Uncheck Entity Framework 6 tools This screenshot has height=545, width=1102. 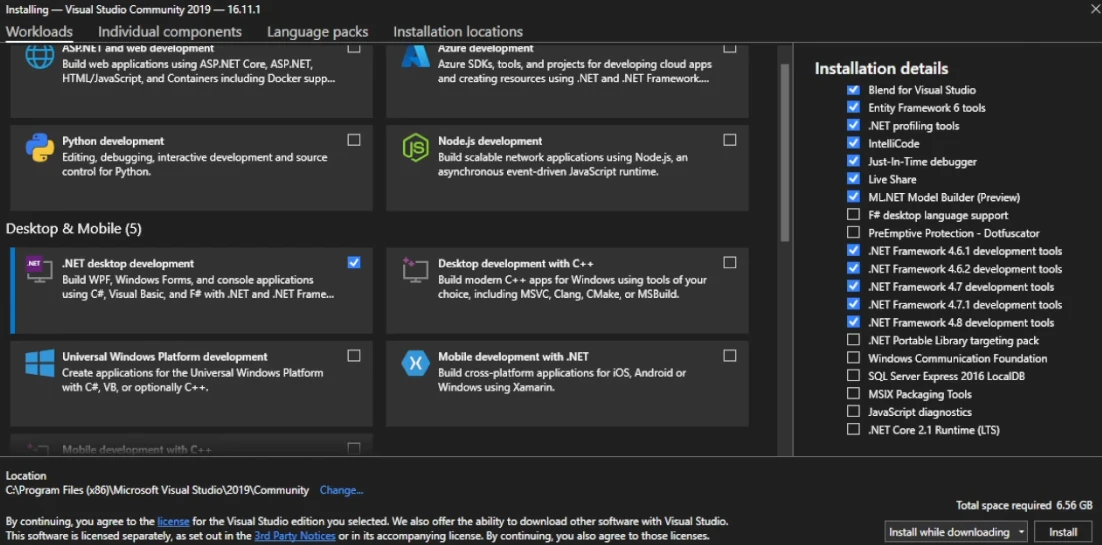click(853, 107)
